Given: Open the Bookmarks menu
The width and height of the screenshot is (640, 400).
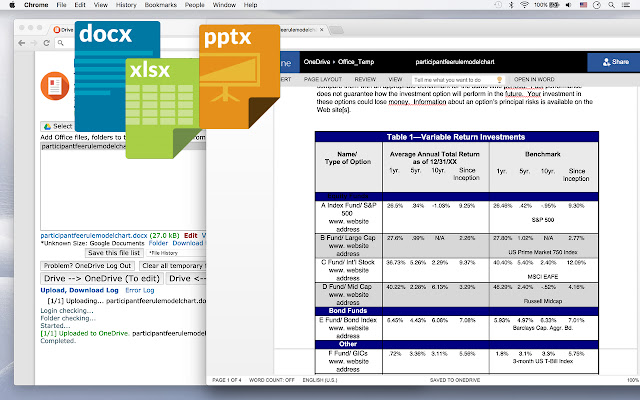Looking at the screenshot, I should (160, 5).
